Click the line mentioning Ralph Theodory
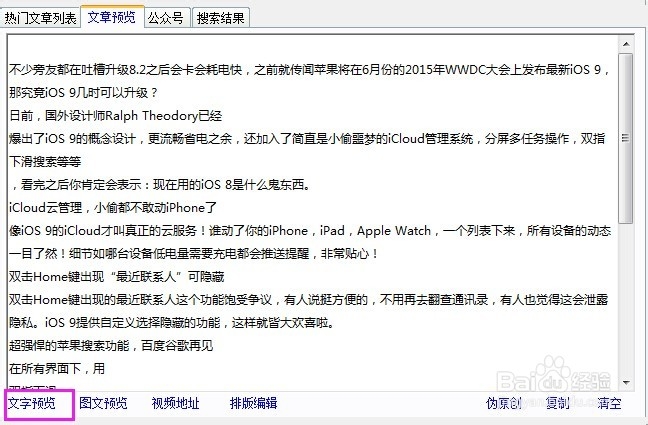Image resolution: width=648 pixels, height=425 pixels. (116, 115)
